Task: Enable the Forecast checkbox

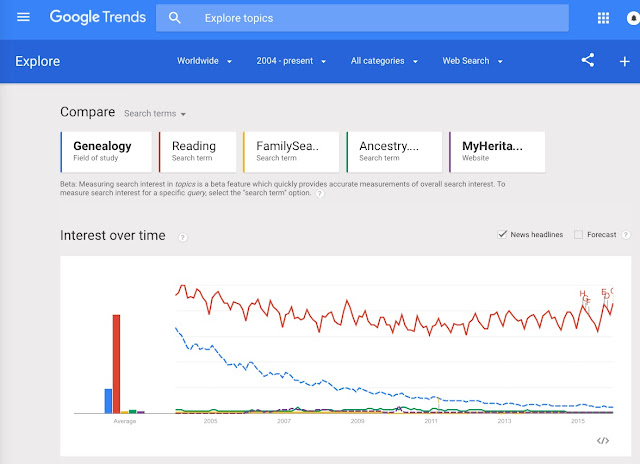Action: click(x=578, y=235)
